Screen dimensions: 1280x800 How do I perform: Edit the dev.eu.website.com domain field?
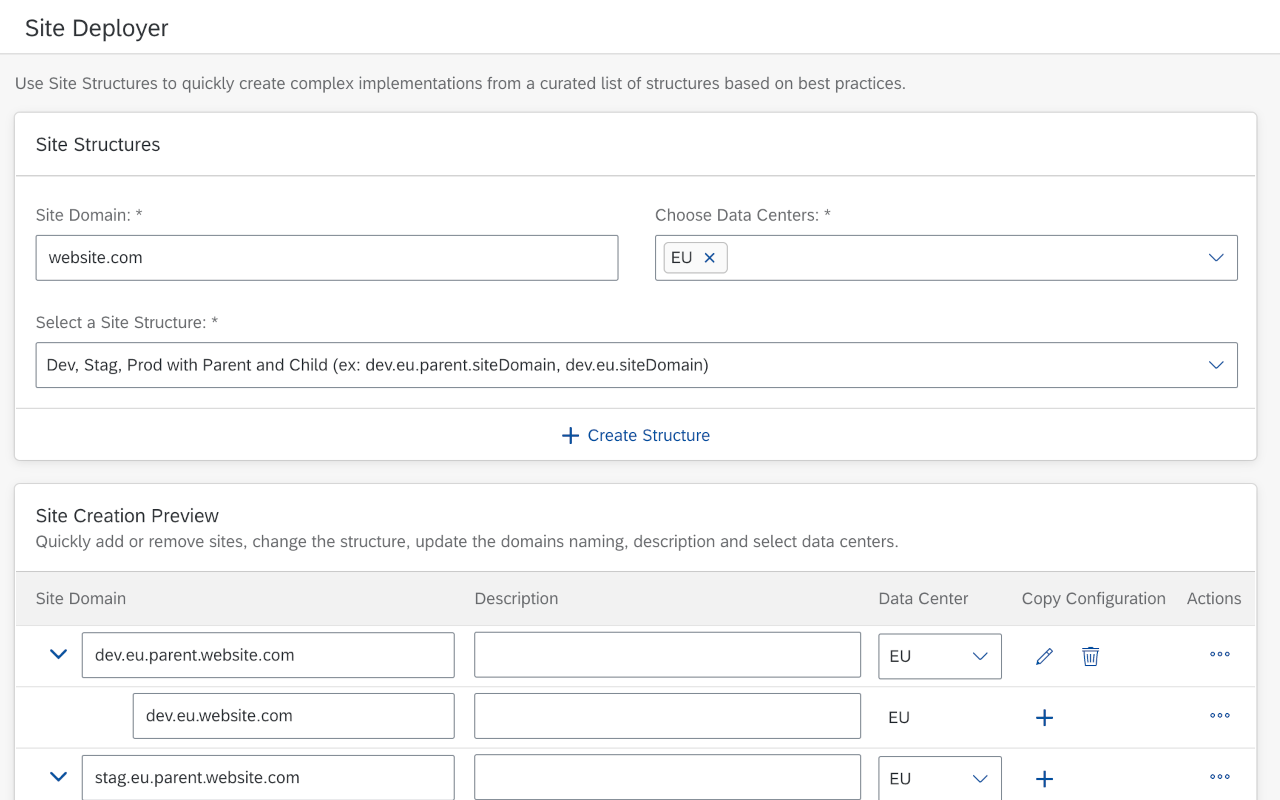click(293, 715)
